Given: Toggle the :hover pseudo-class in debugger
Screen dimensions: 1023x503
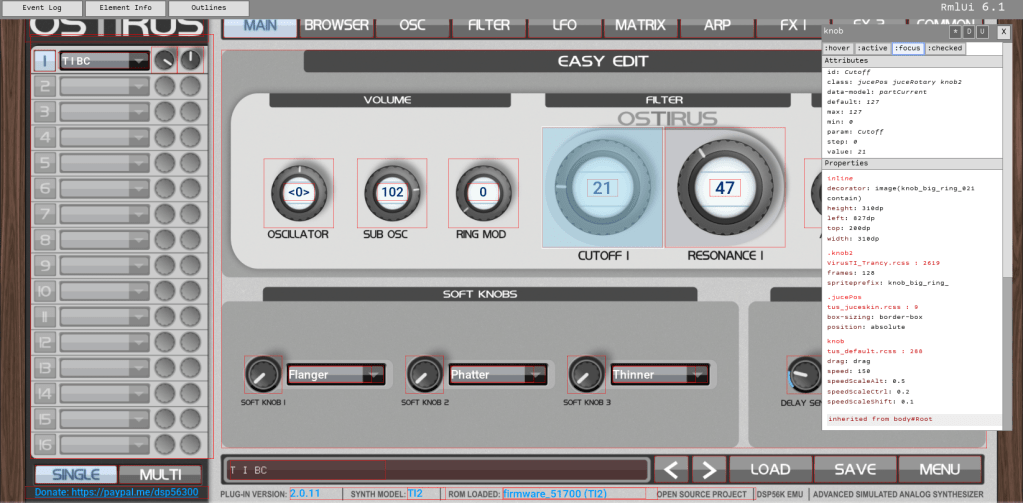Looking at the screenshot, I should coord(837,48).
